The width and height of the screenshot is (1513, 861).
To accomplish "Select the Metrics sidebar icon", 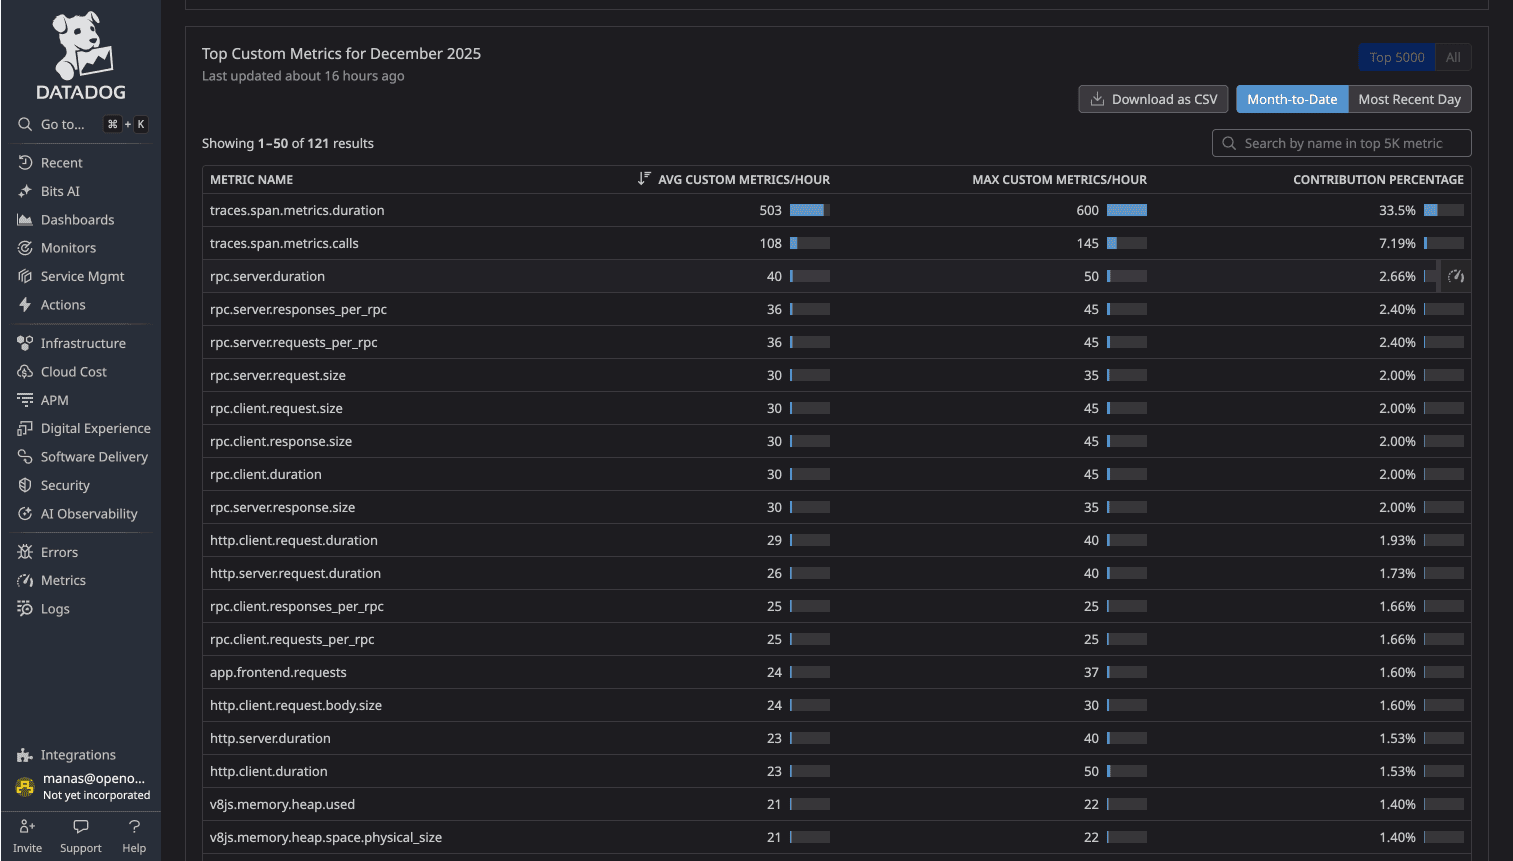I will tap(63, 580).
